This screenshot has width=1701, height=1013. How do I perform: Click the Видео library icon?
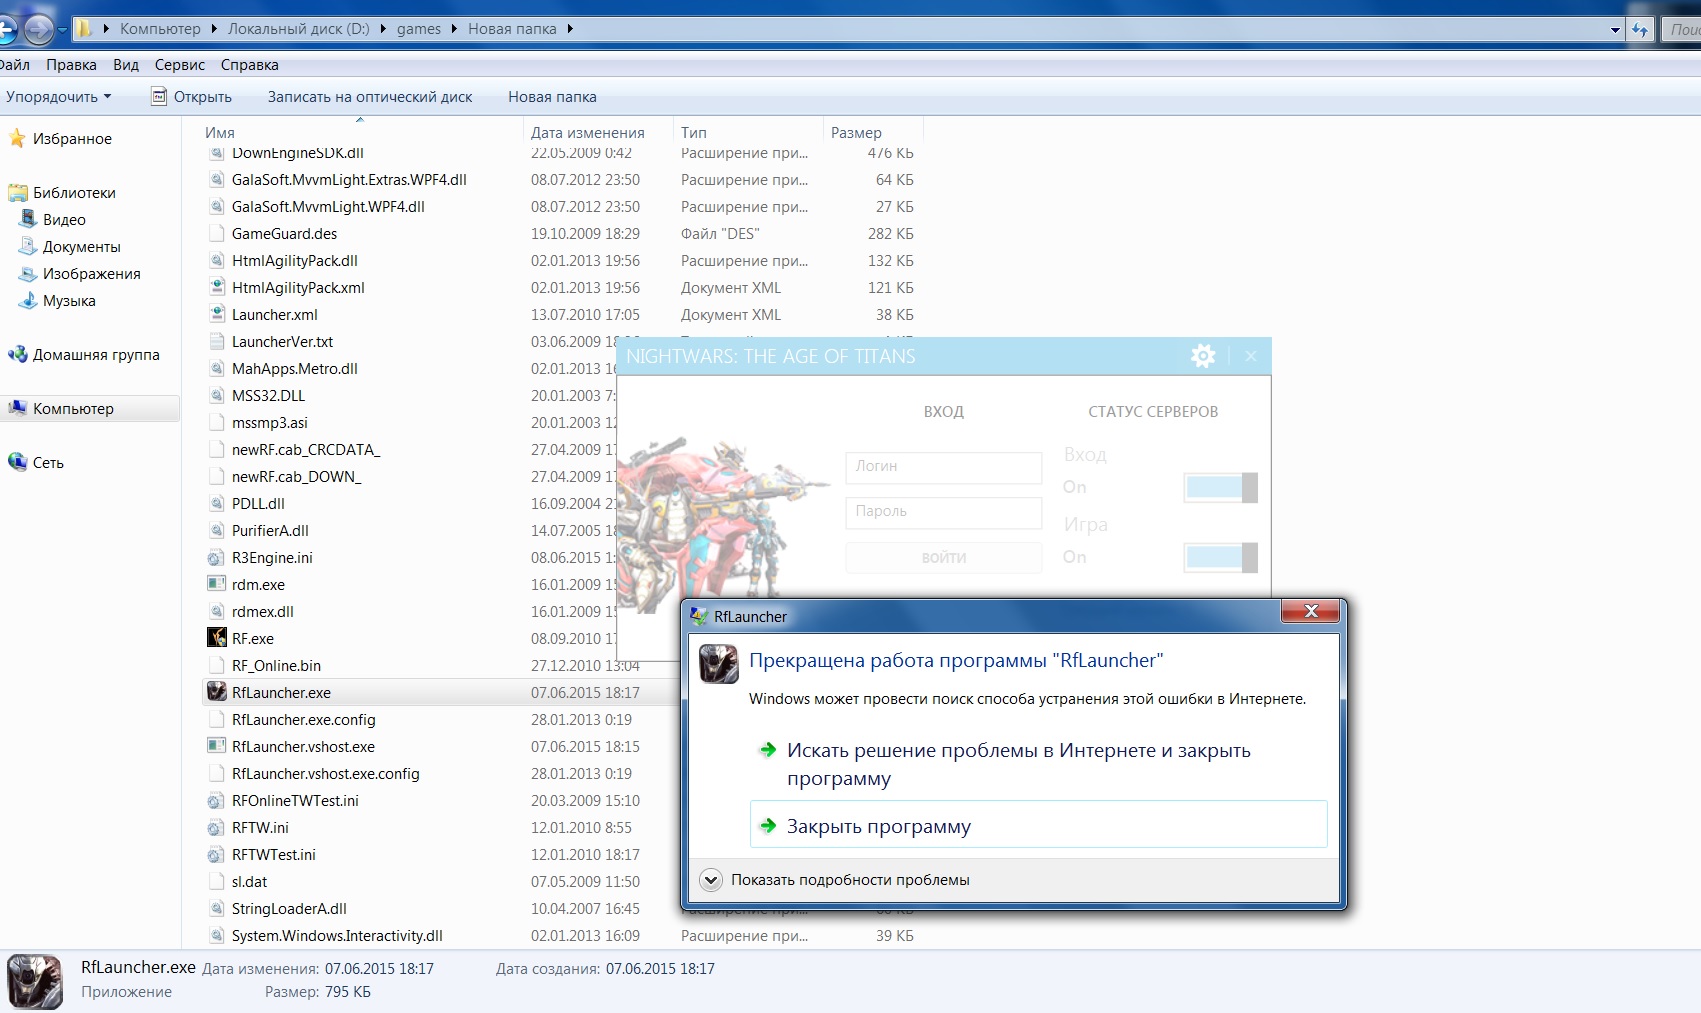[x=29, y=219]
